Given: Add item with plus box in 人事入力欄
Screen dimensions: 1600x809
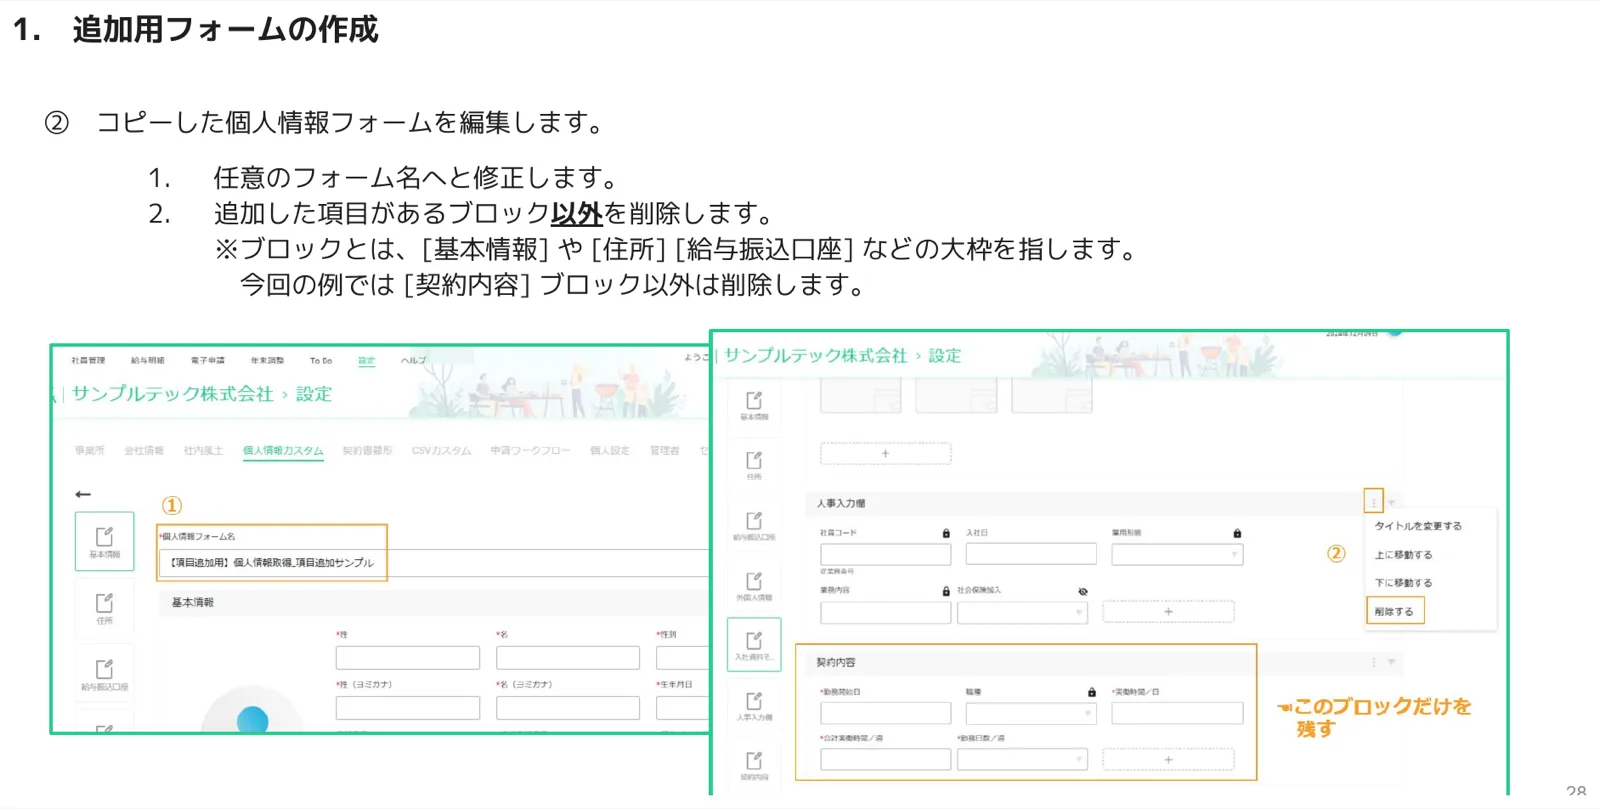Looking at the screenshot, I should [x=1168, y=612].
